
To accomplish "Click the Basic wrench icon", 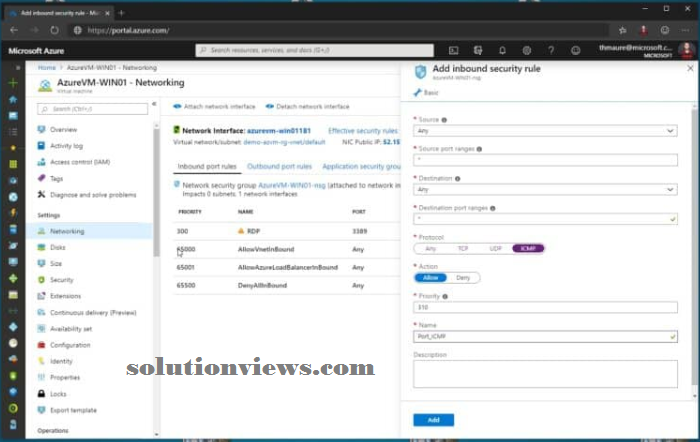I will pos(417,92).
